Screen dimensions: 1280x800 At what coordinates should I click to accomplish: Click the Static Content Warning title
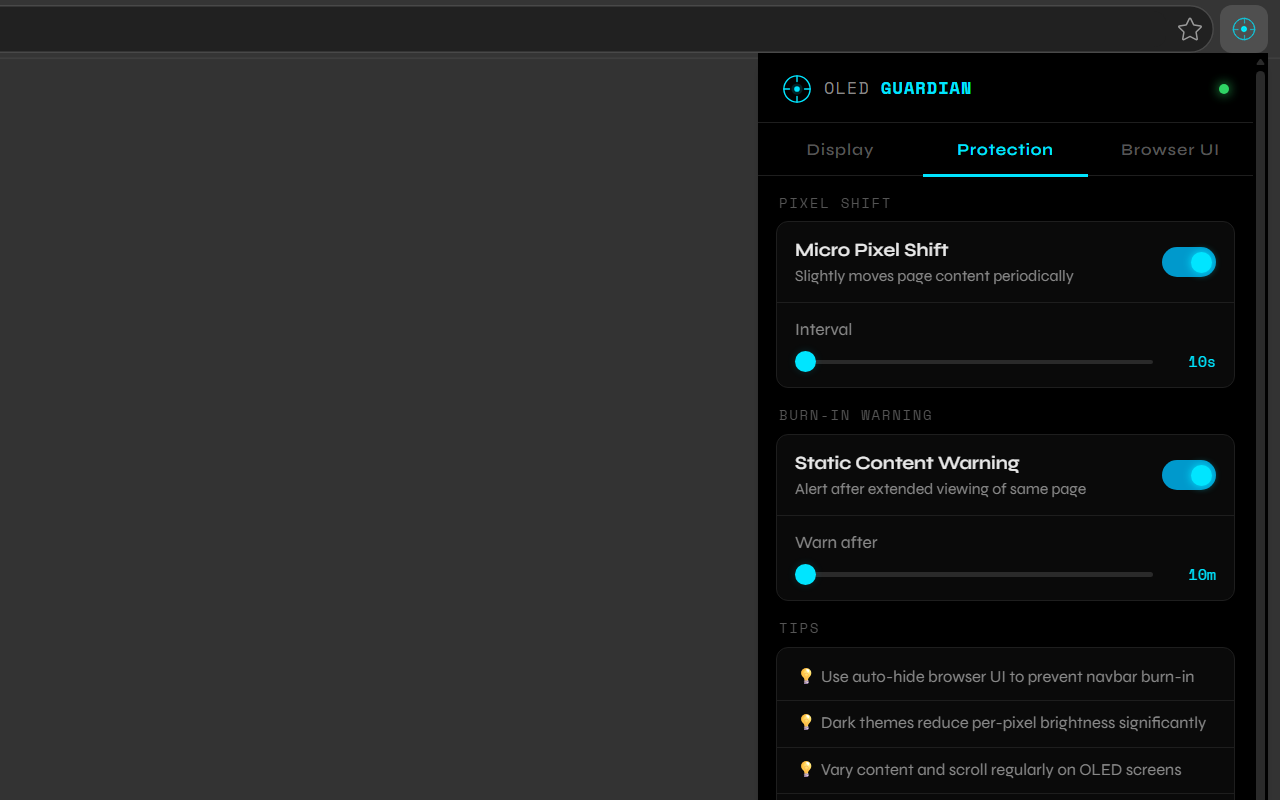907,463
